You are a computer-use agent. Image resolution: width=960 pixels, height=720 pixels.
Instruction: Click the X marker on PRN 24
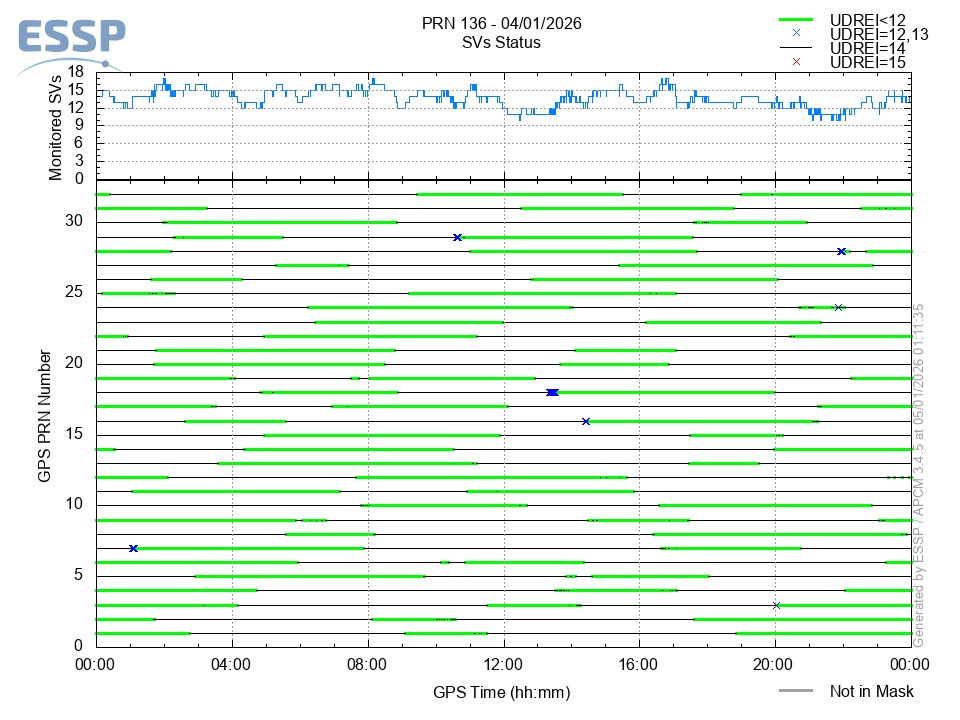(838, 307)
